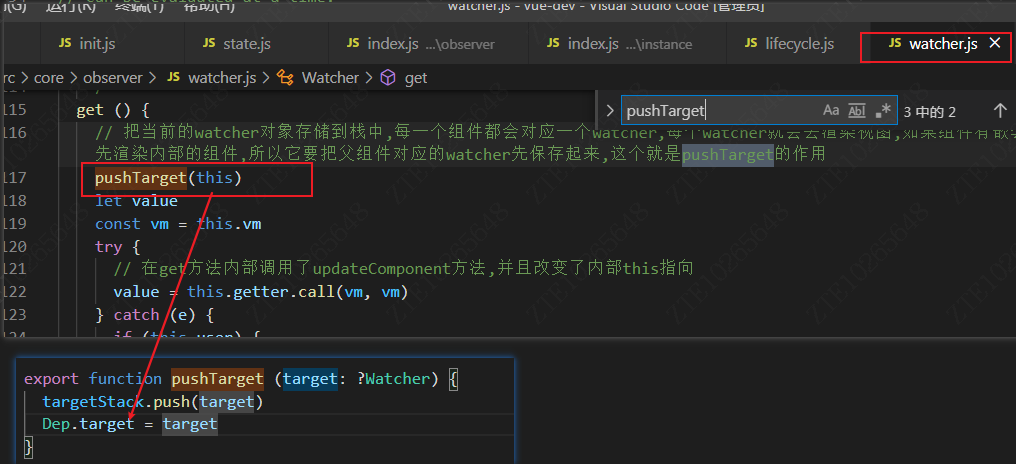Click the updateComponent comment on line 121
This screenshot has width=1016, height=464.
(403, 269)
